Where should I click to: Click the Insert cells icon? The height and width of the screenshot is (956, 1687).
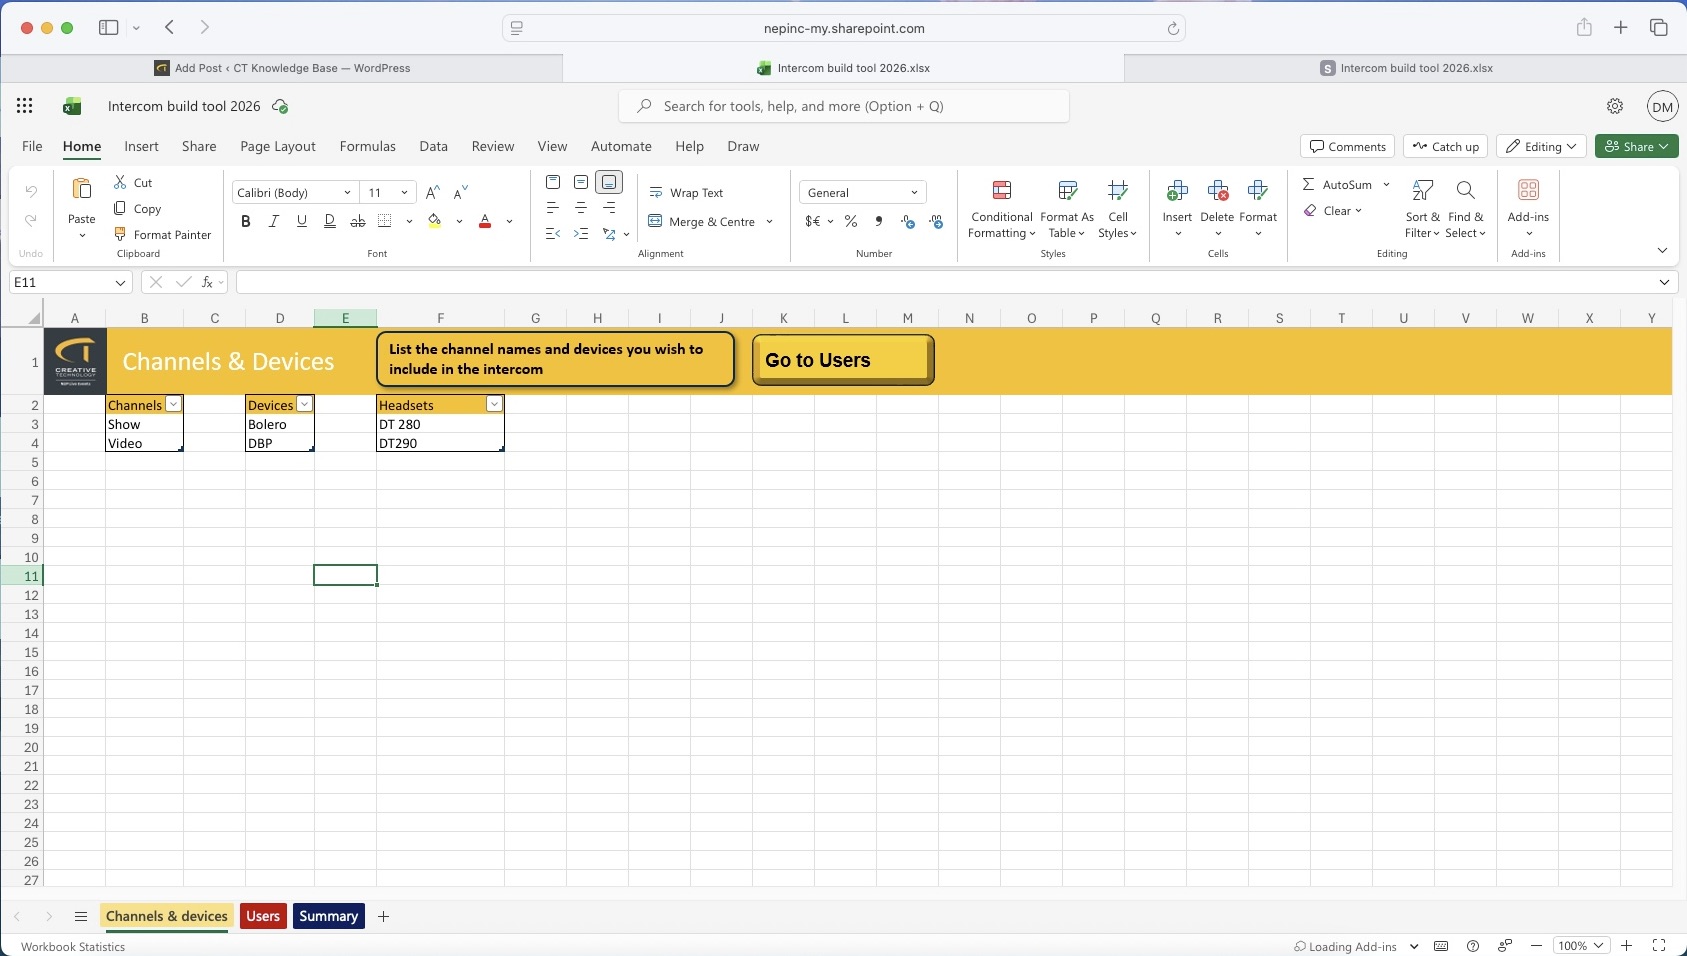click(1177, 190)
